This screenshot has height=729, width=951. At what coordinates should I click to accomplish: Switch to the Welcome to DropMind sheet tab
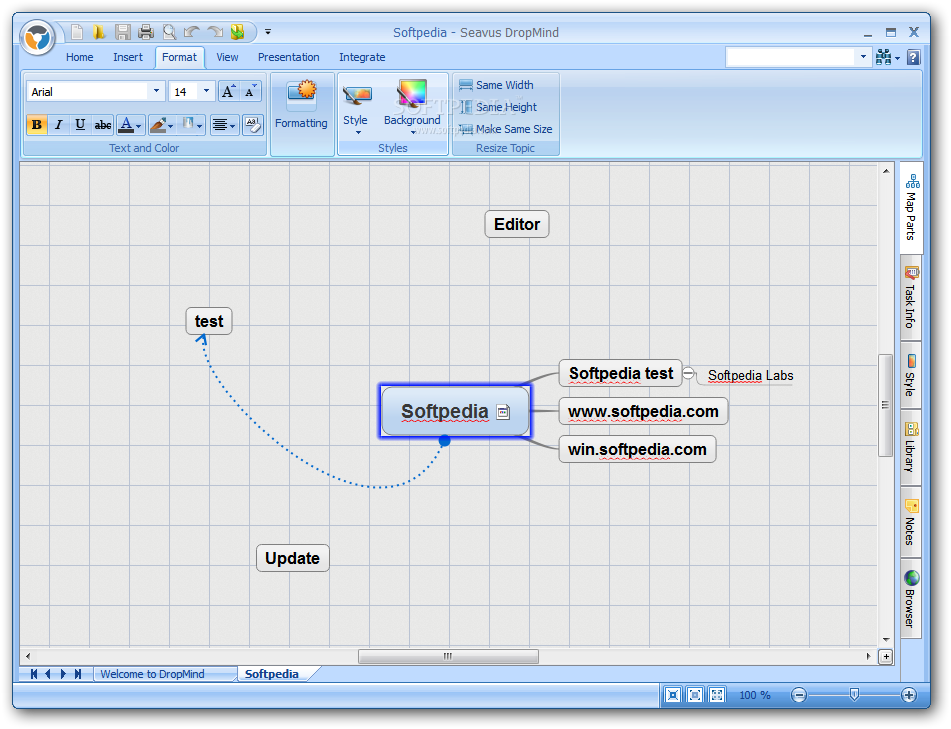coord(152,674)
